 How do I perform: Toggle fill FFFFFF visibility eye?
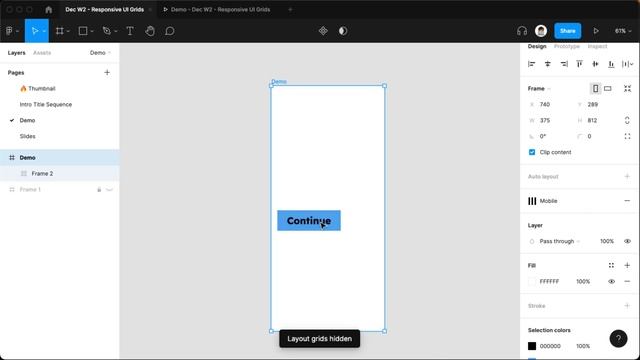tap(611, 281)
